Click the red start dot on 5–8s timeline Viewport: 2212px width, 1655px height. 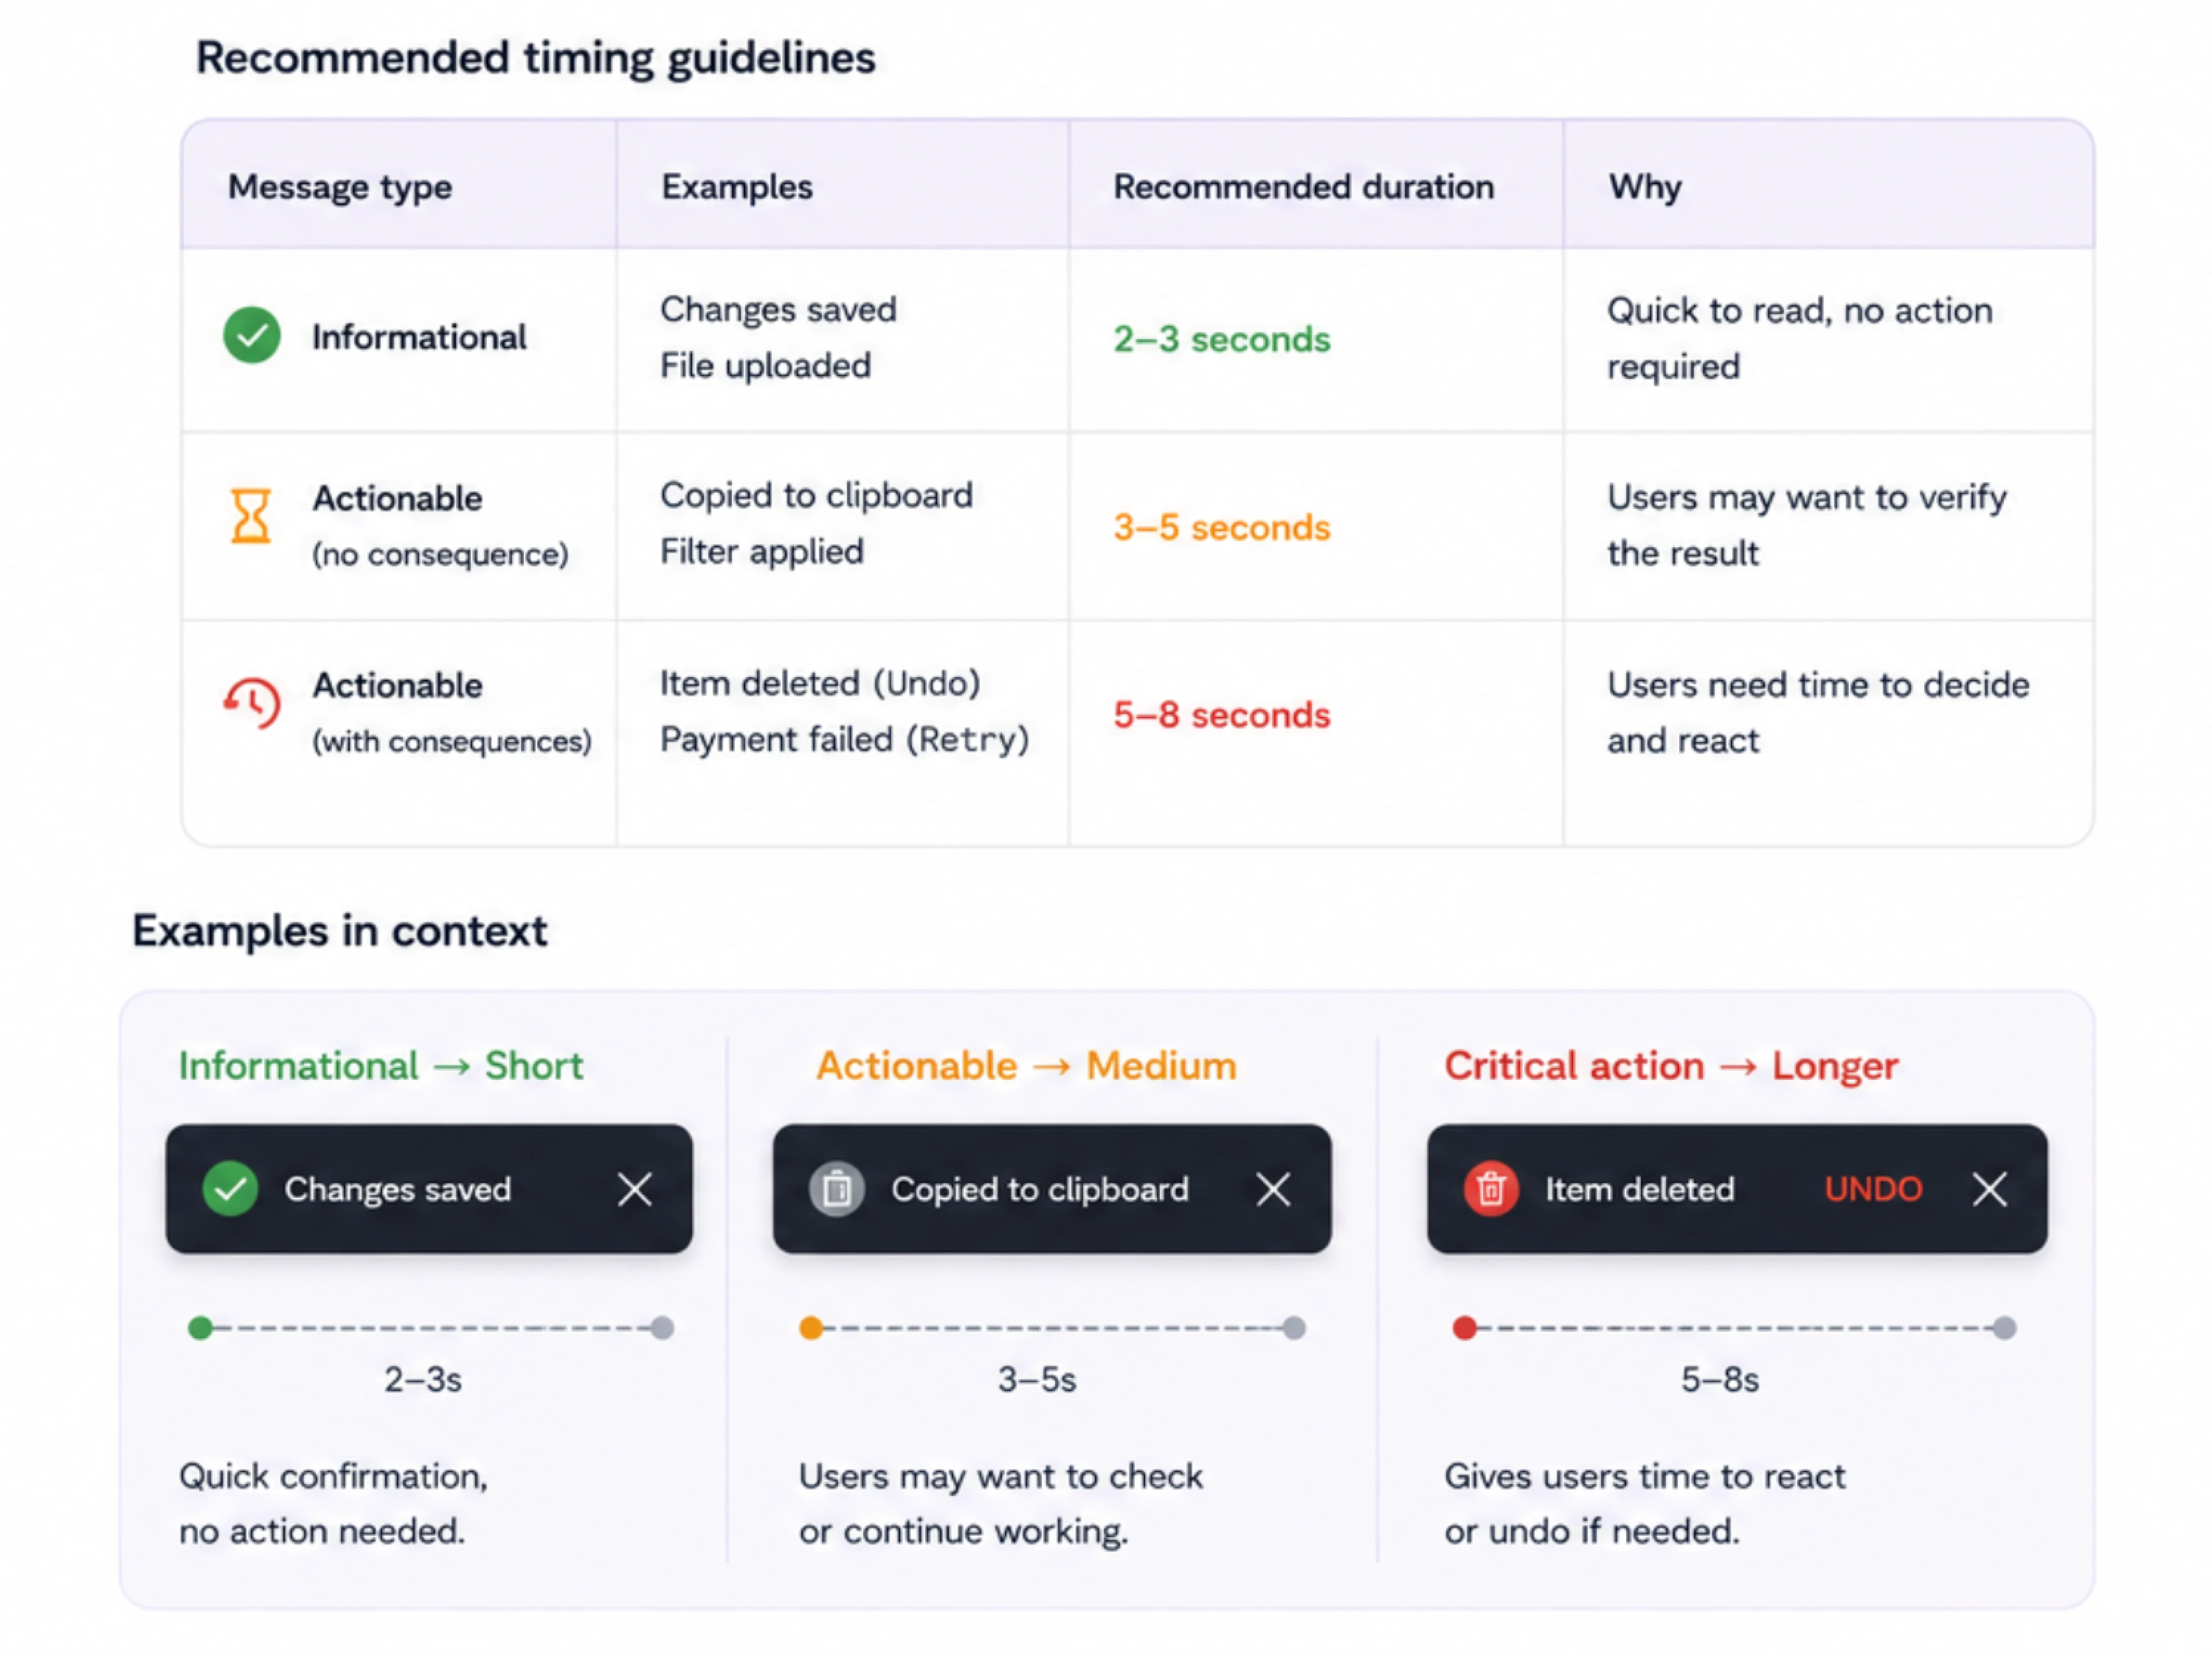[x=1465, y=1328]
